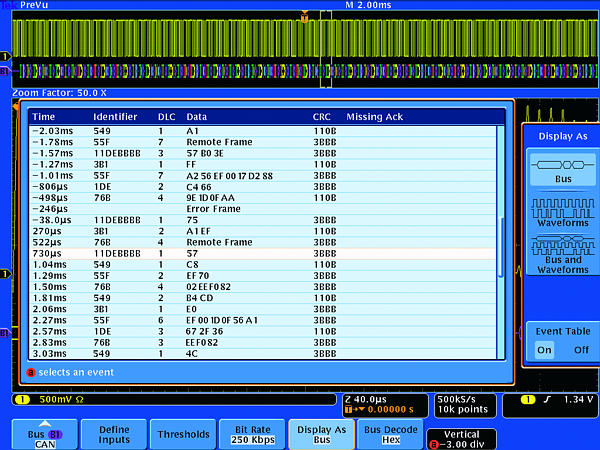Click channel 1 yellow indicator badge
Viewport: 600px width, 450px height.
5,55
